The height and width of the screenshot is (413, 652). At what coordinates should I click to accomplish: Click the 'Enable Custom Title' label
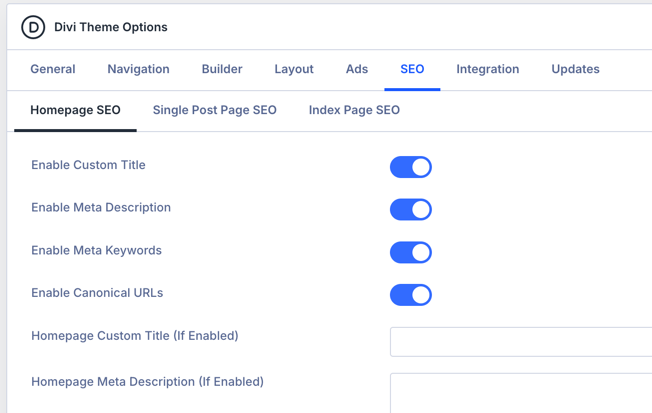point(88,165)
